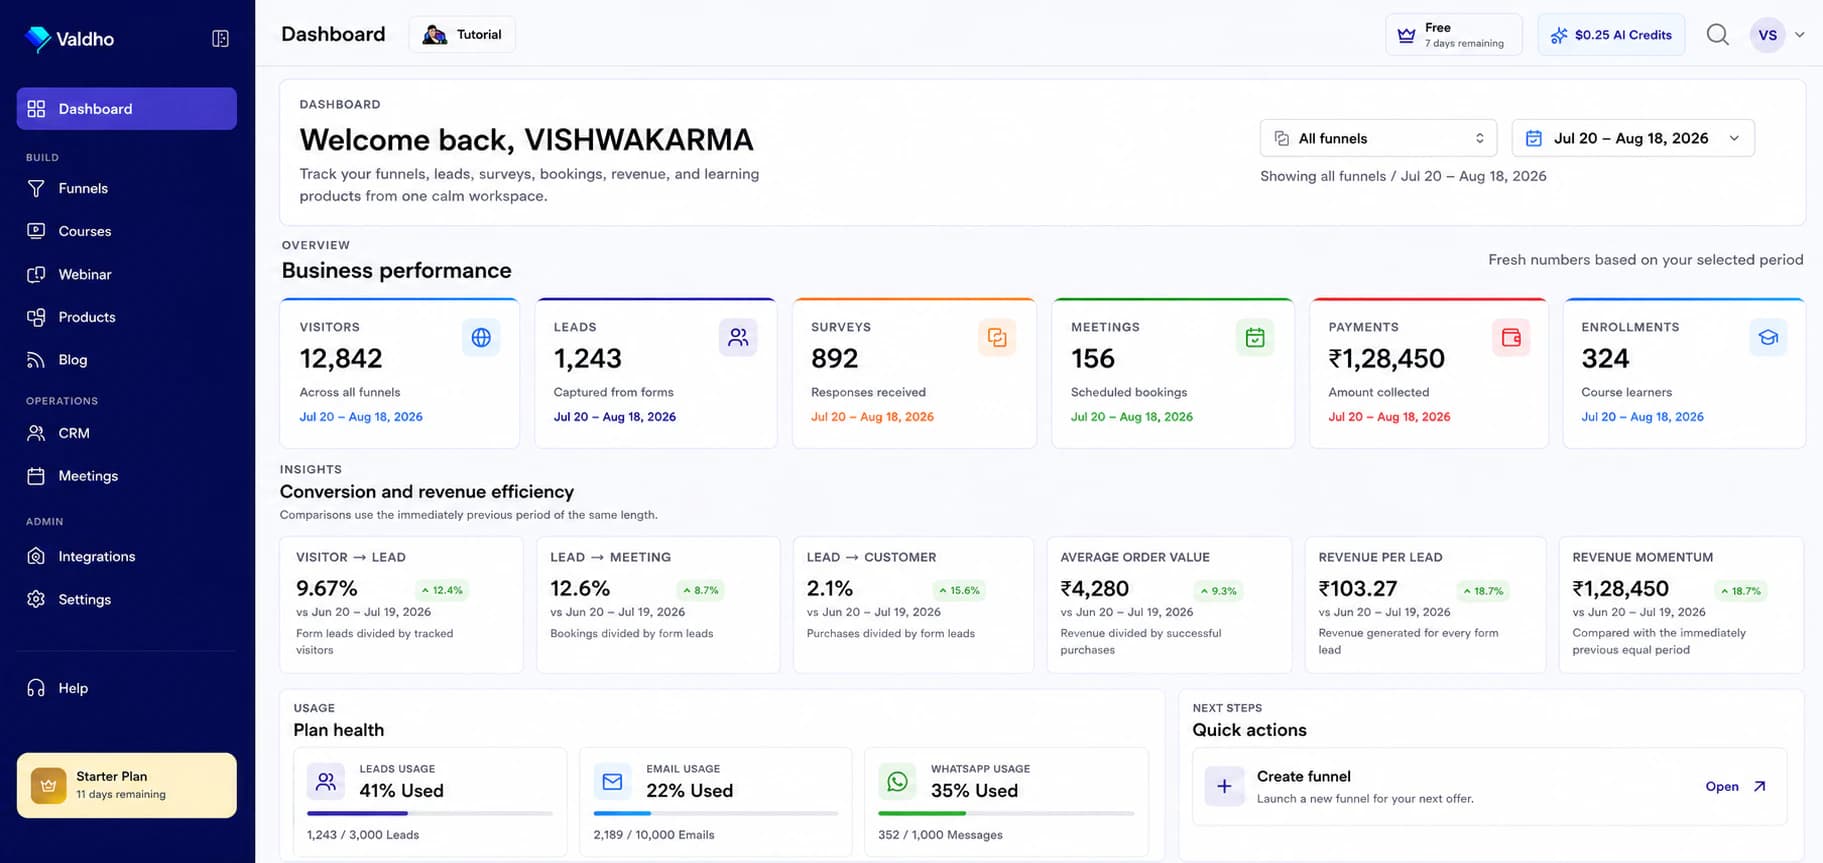
Task: Click the Welcome back, VISHWAKARMA heading
Action: coord(526,139)
